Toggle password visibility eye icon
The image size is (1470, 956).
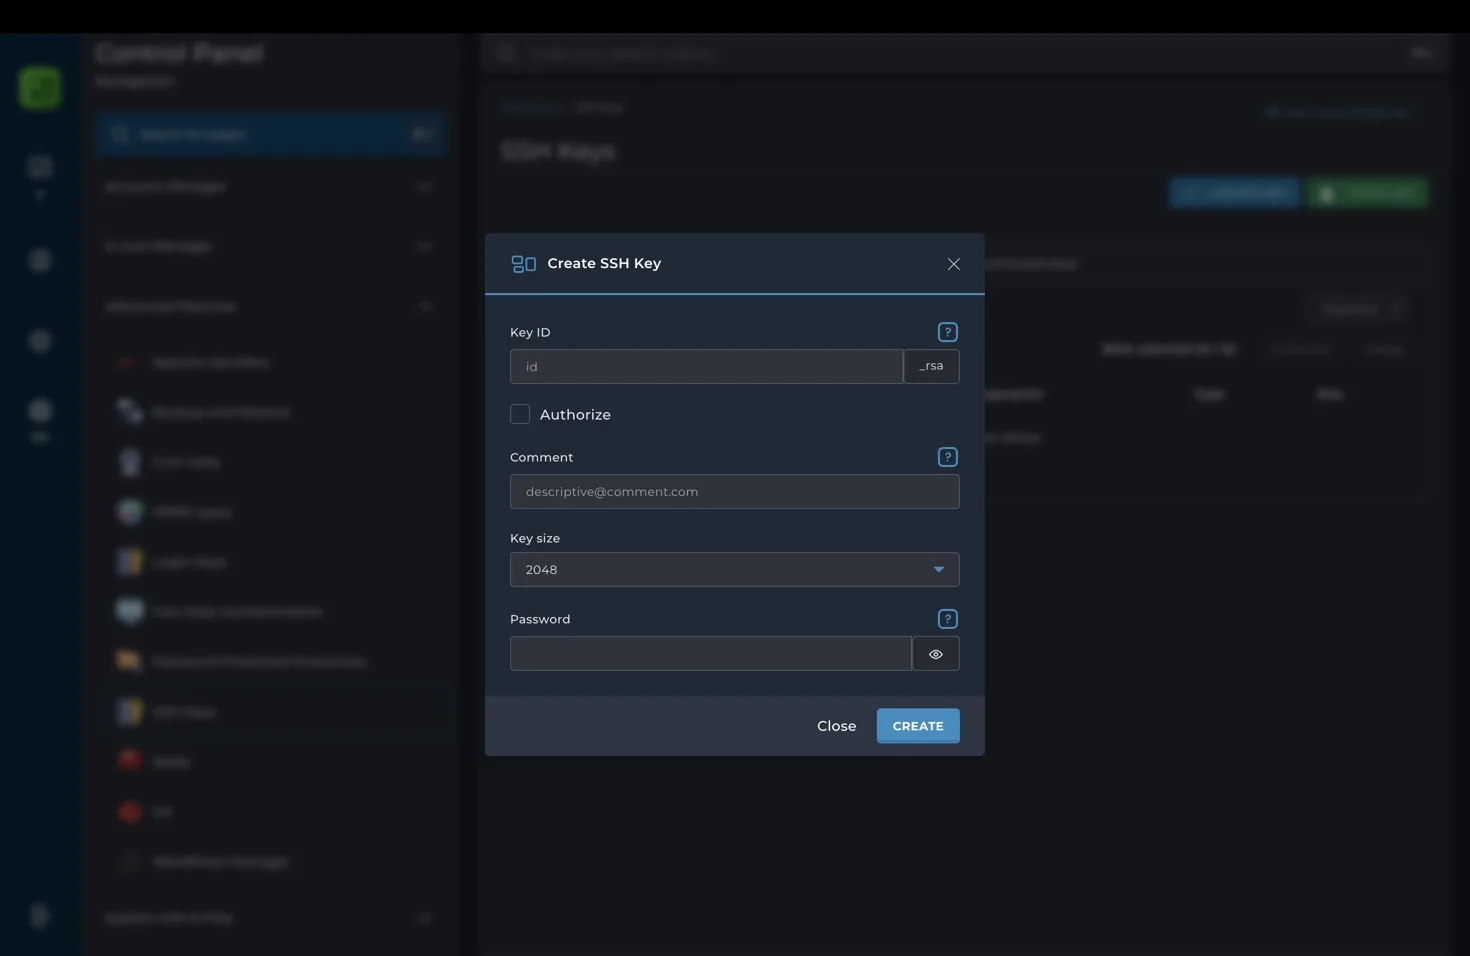(x=936, y=654)
